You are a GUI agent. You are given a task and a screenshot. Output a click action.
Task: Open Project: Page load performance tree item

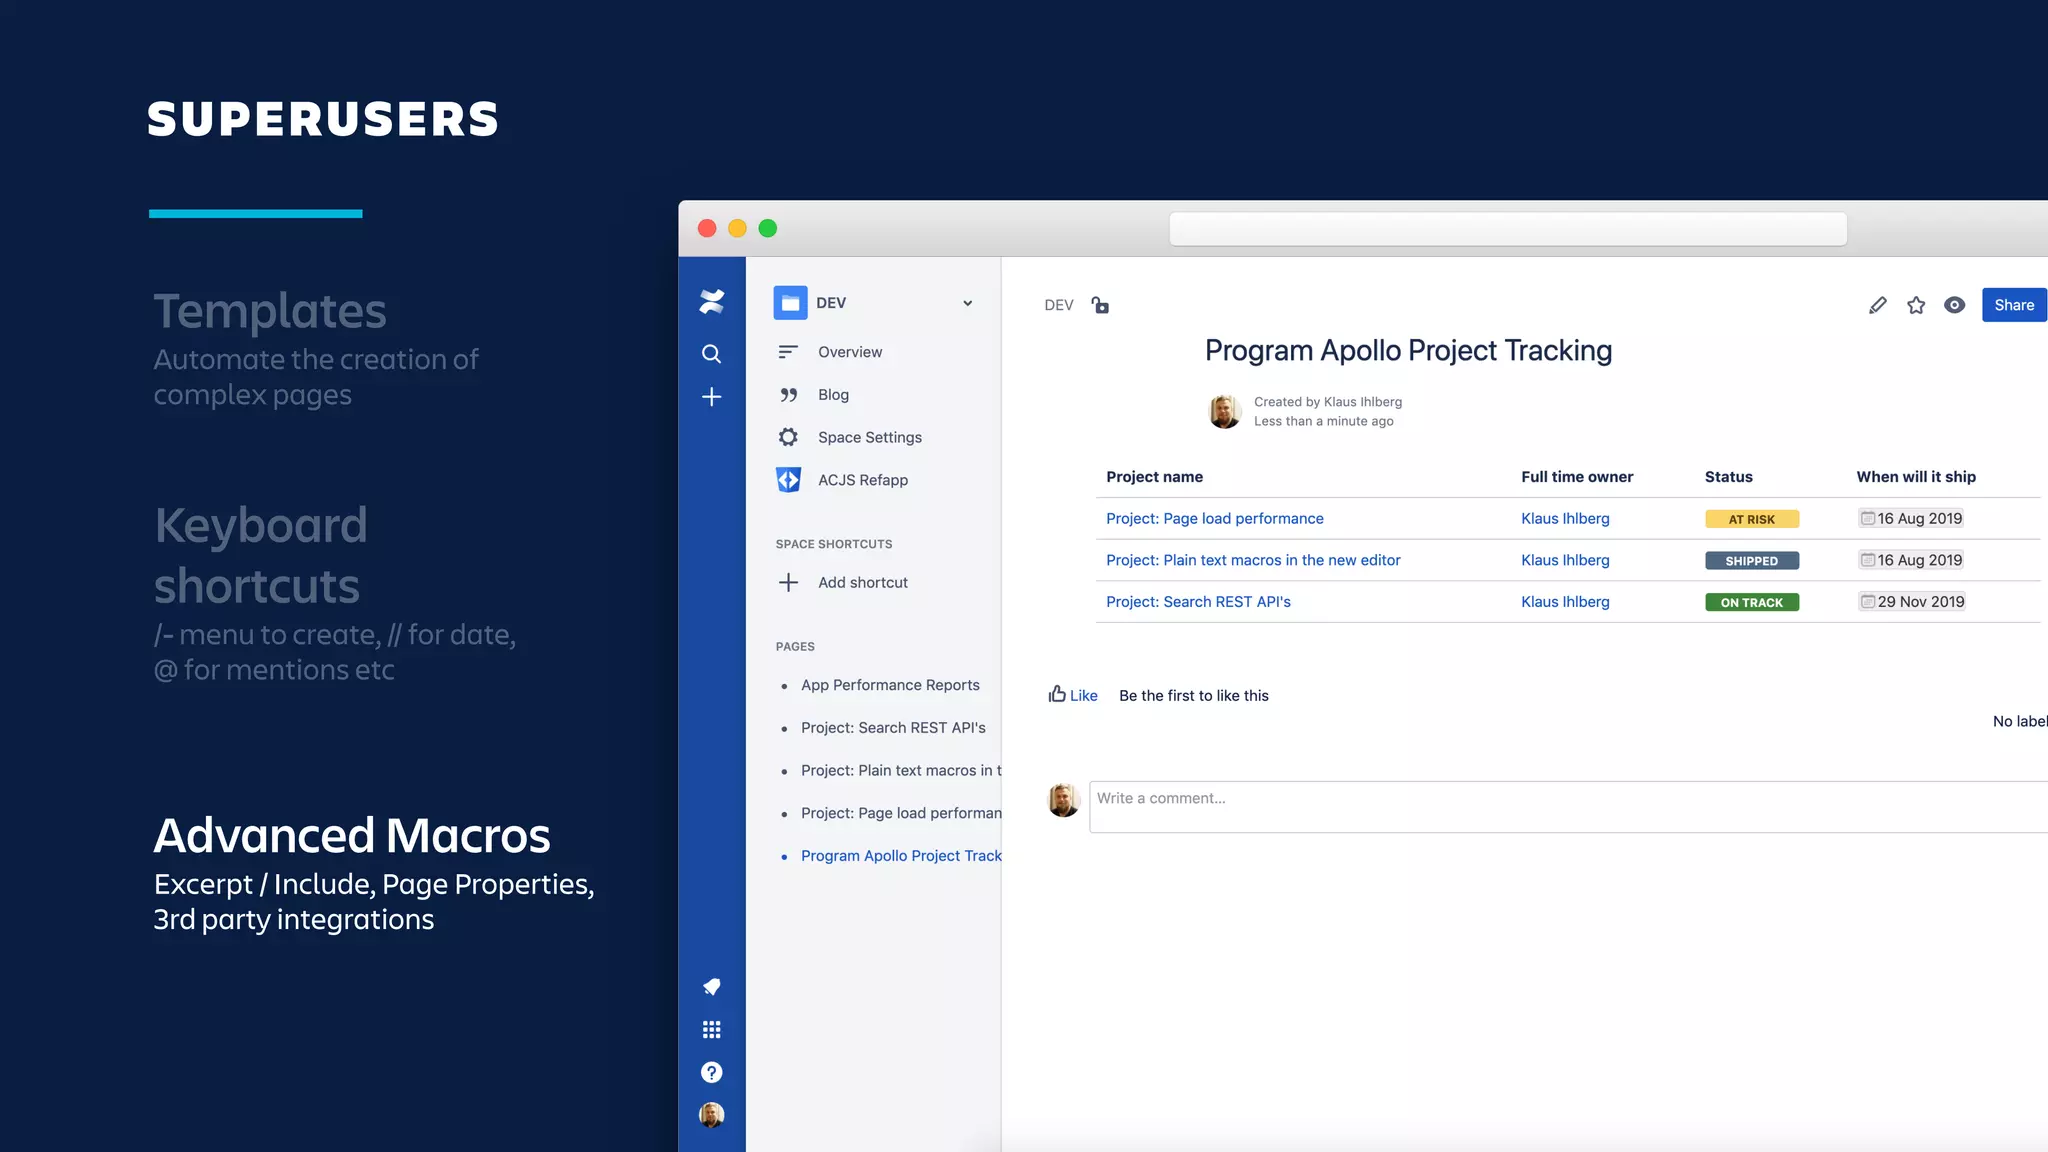(900, 814)
